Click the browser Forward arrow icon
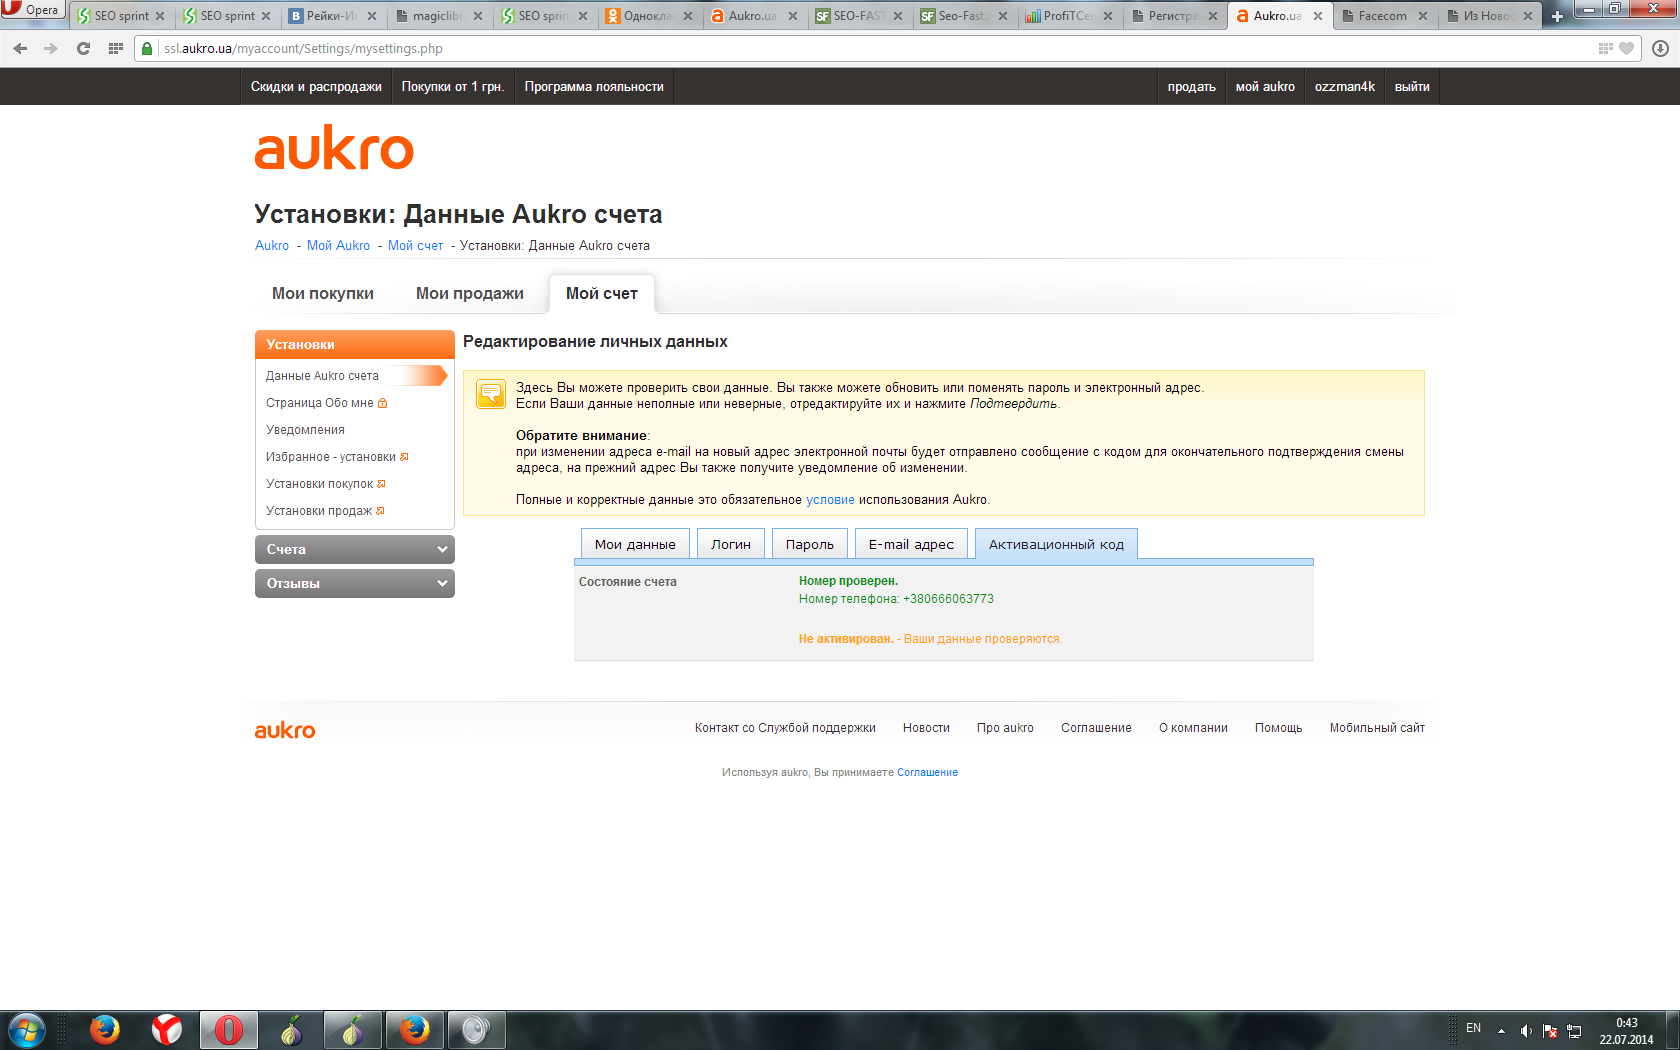The height and width of the screenshot is (1050, 1680). (x=51, y=48)
